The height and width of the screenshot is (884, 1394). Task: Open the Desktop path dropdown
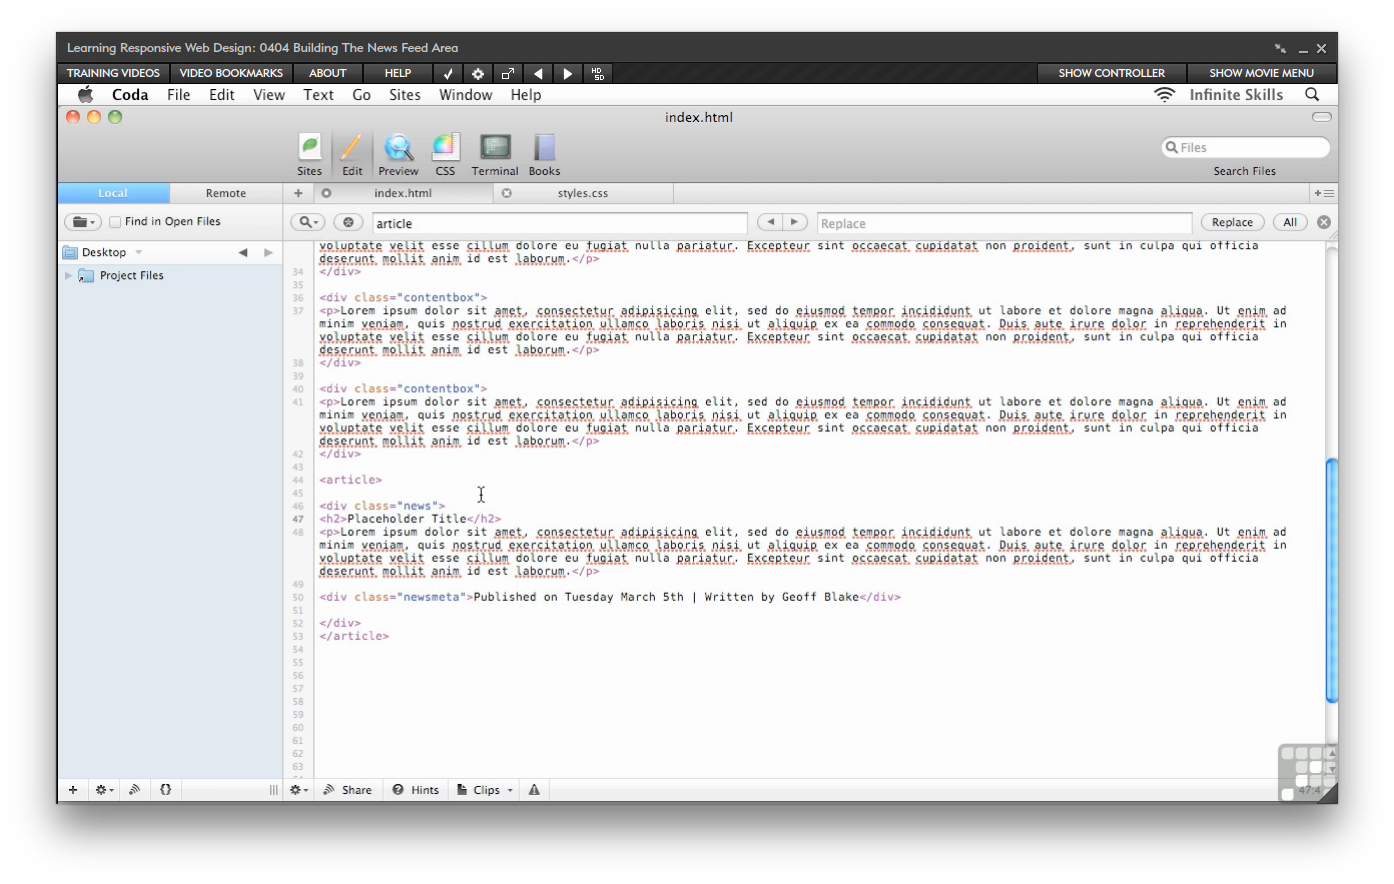click(x=104, y=252)
